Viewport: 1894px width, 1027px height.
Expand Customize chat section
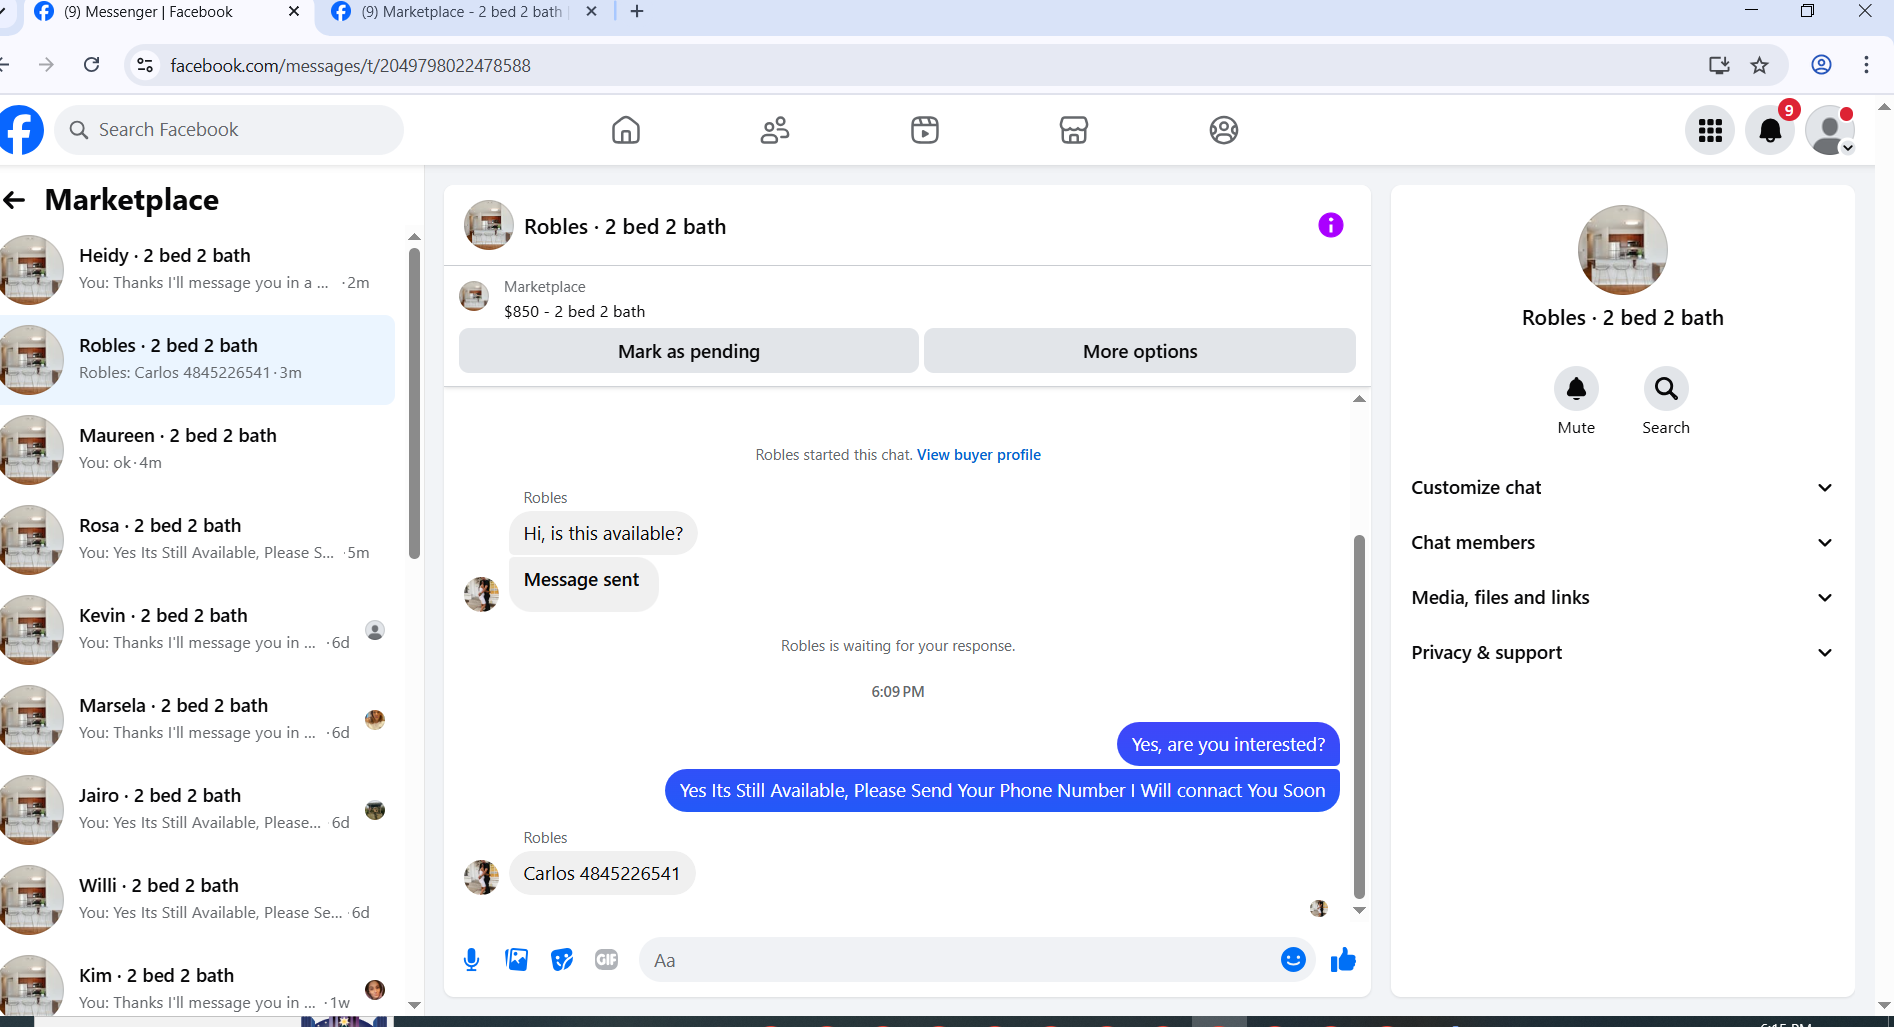click(1622, 488)
